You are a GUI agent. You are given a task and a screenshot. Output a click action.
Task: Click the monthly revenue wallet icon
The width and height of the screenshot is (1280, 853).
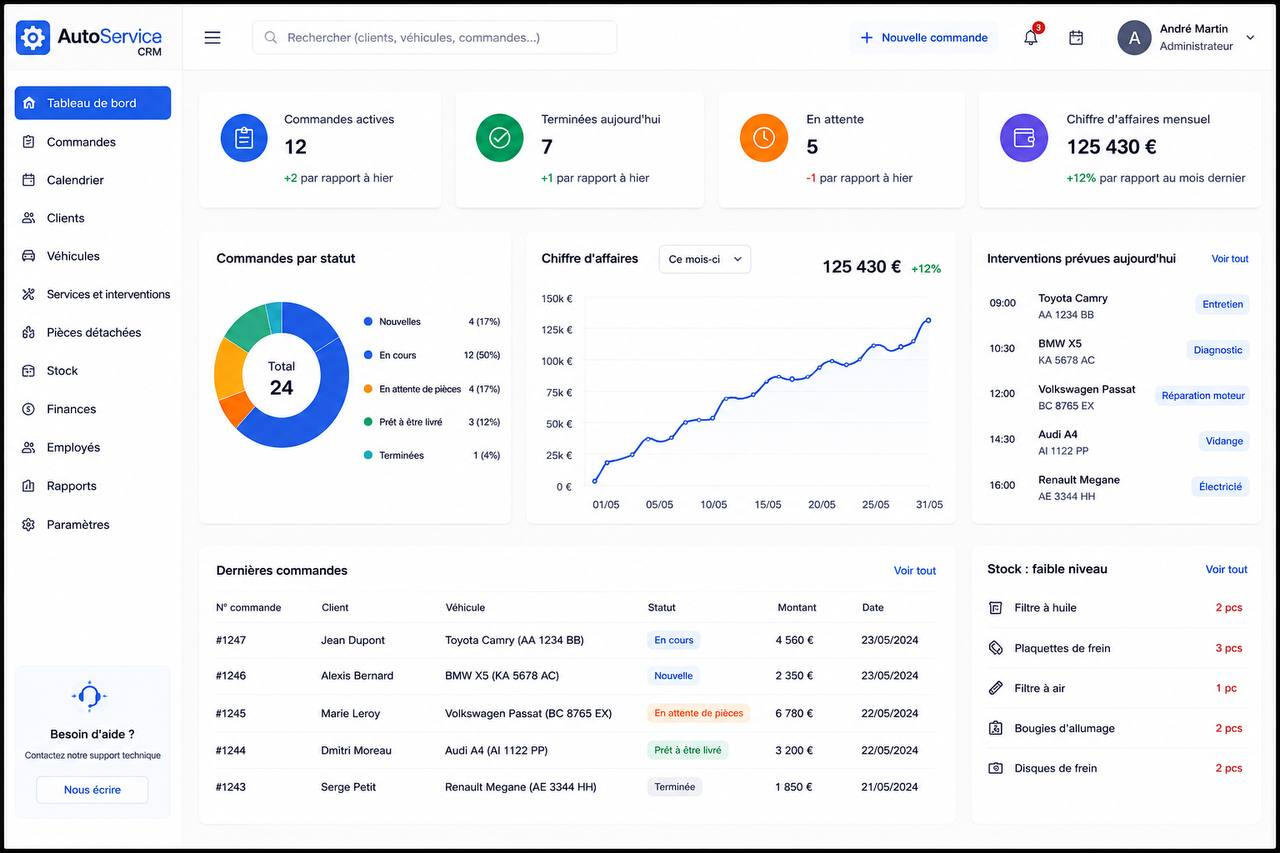click(x=1024, y=138)
